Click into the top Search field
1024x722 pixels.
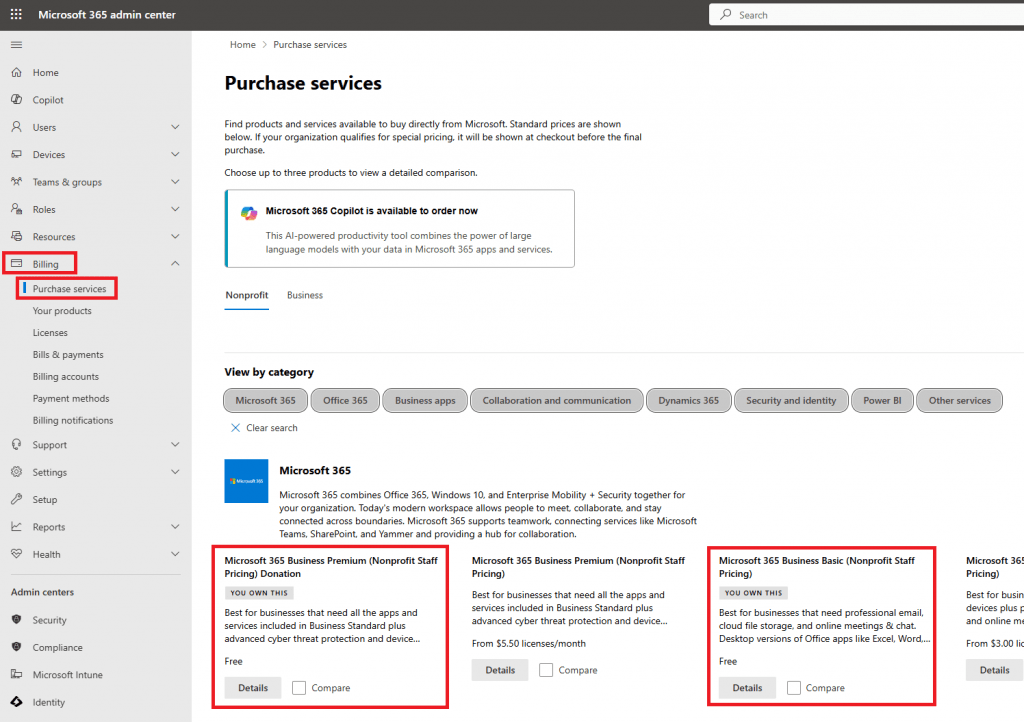[867, 14]
